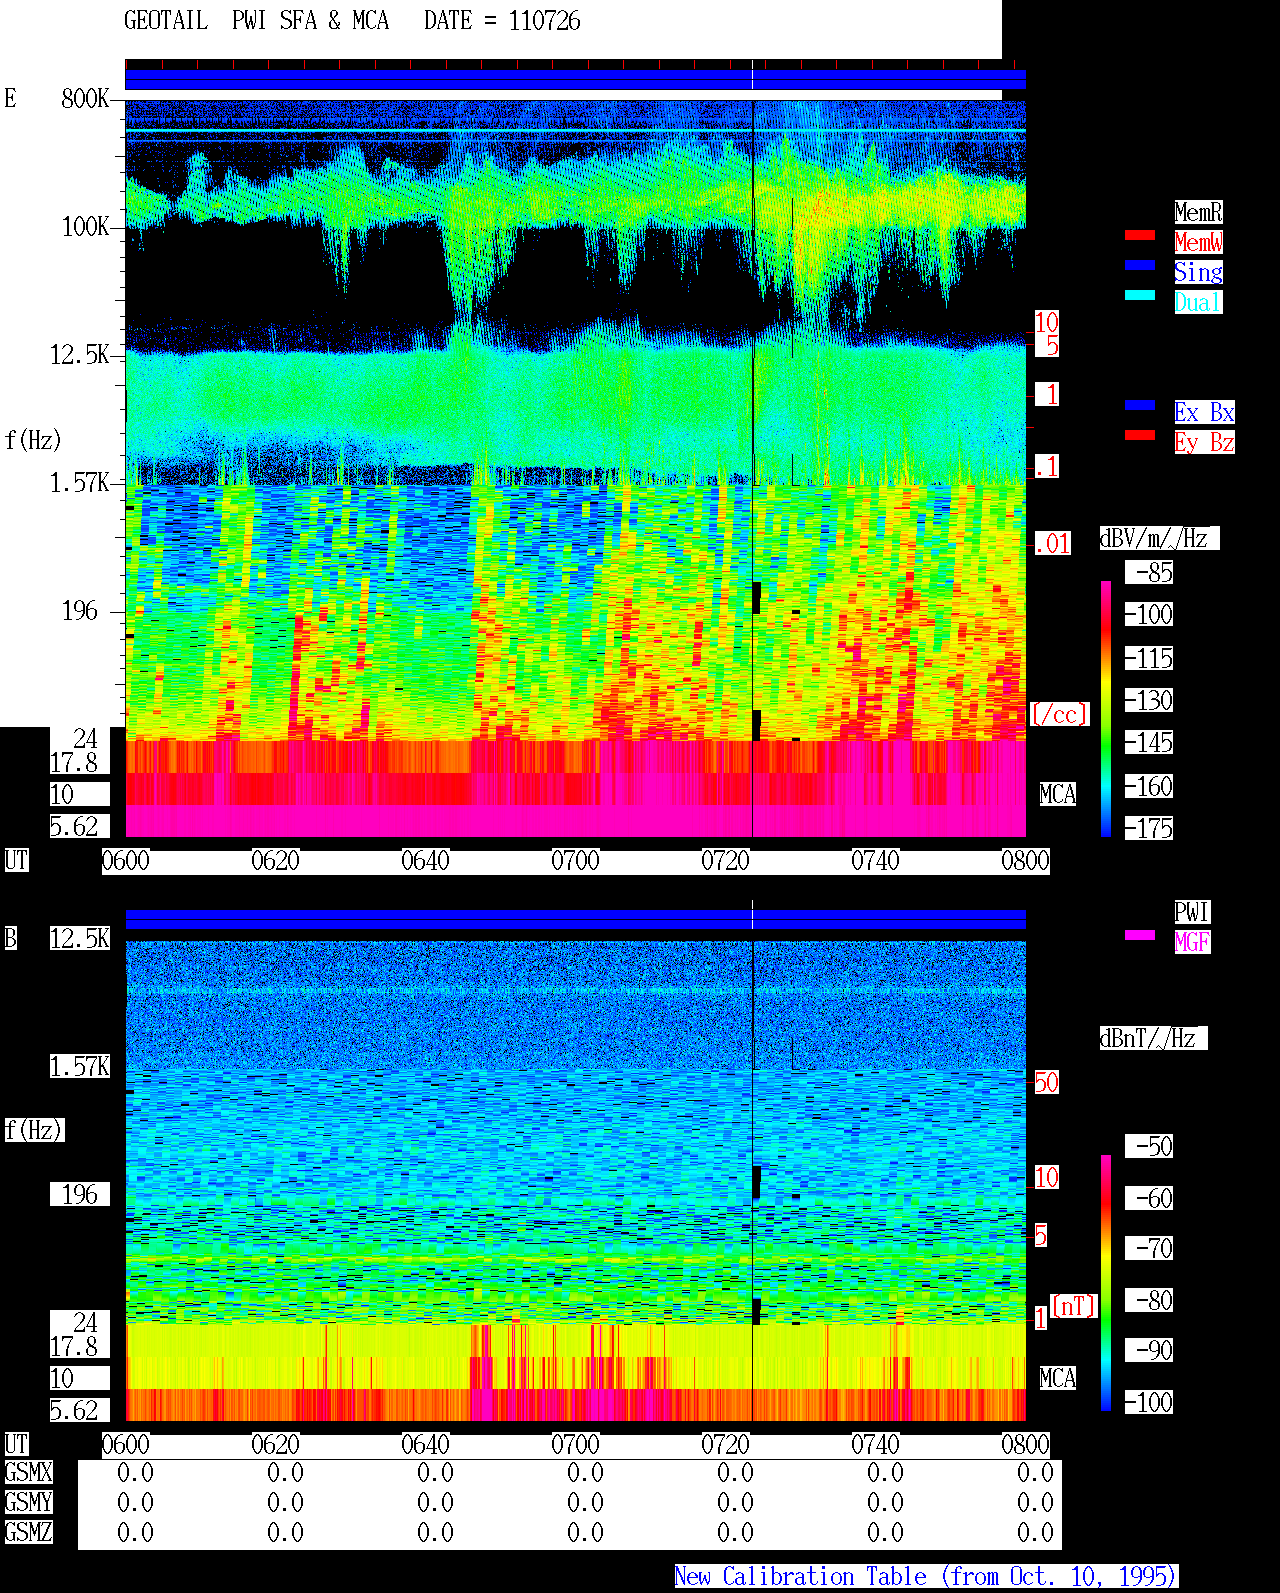Click the '[/cc]' density unit label

click(1059, 714)
